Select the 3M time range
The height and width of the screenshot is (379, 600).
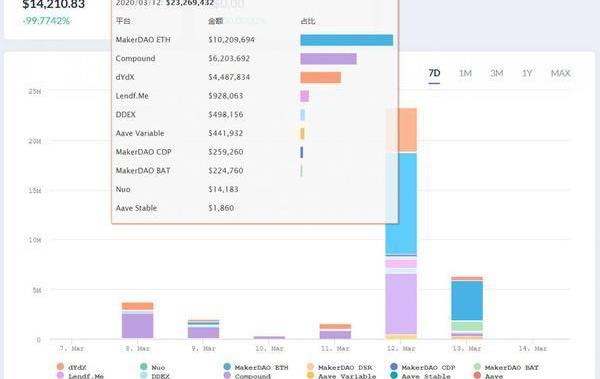pyautogui.click(x=497, y=73)
